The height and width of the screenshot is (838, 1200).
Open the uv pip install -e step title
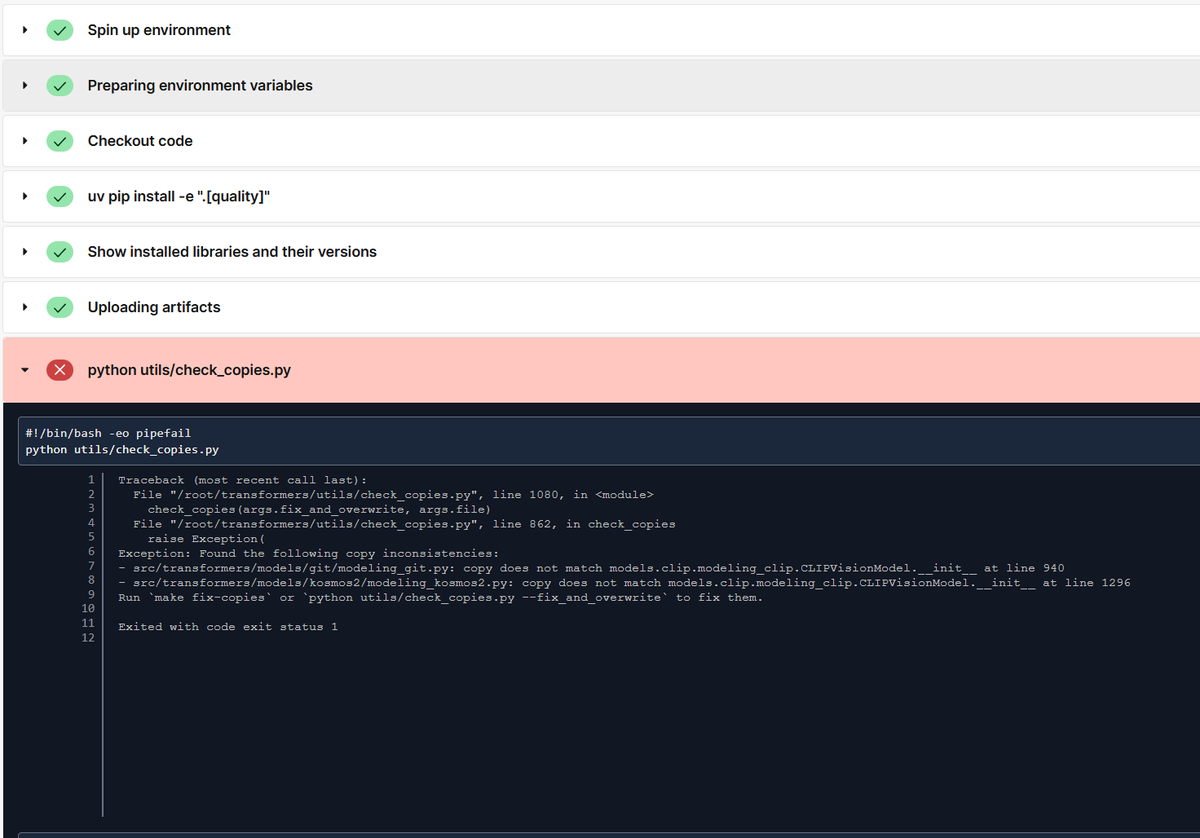(x=179, y=197)
